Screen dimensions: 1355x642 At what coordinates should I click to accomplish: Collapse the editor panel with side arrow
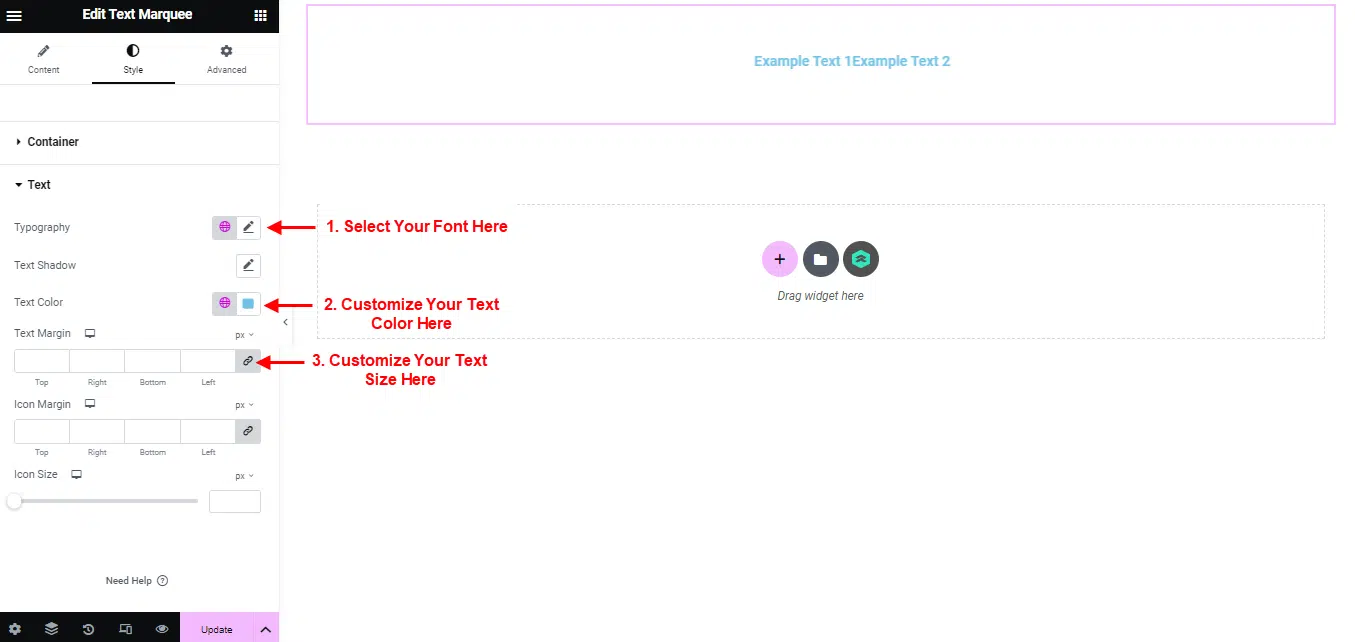point(285,322)
